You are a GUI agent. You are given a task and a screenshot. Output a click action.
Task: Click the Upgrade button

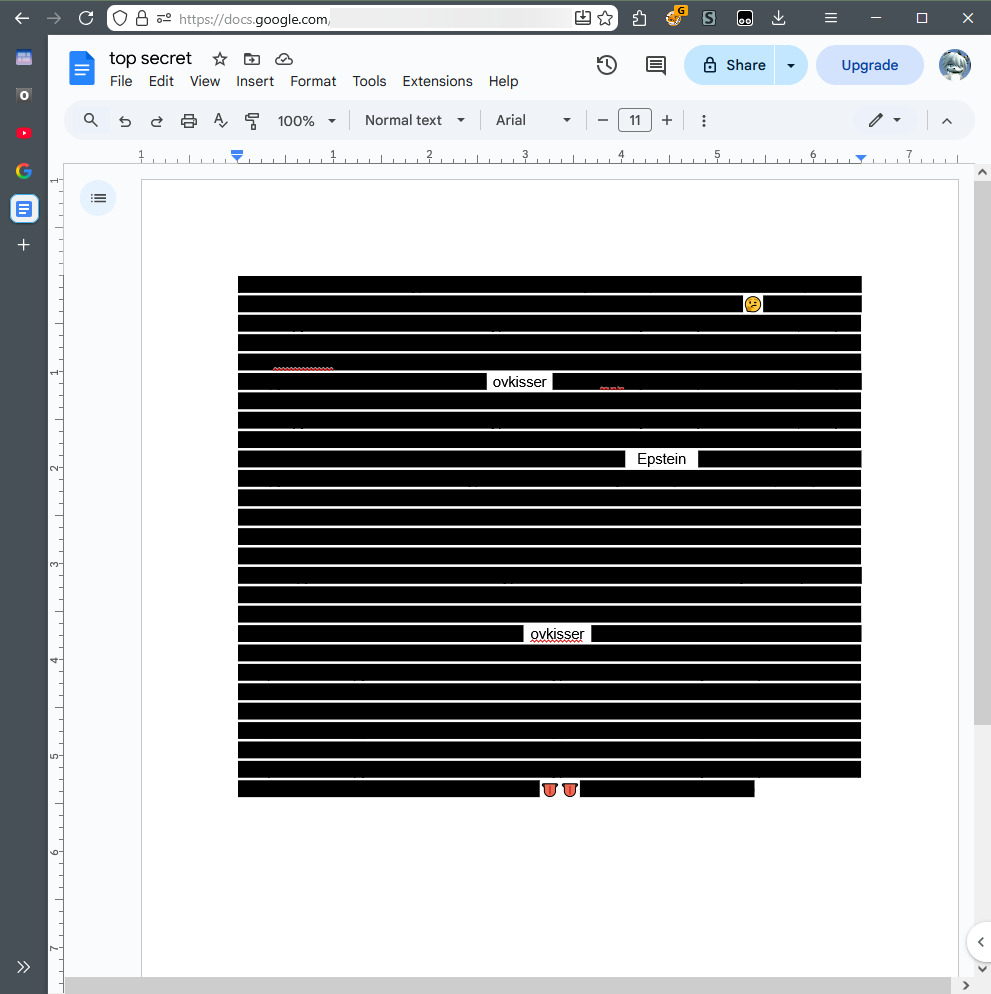869,65
